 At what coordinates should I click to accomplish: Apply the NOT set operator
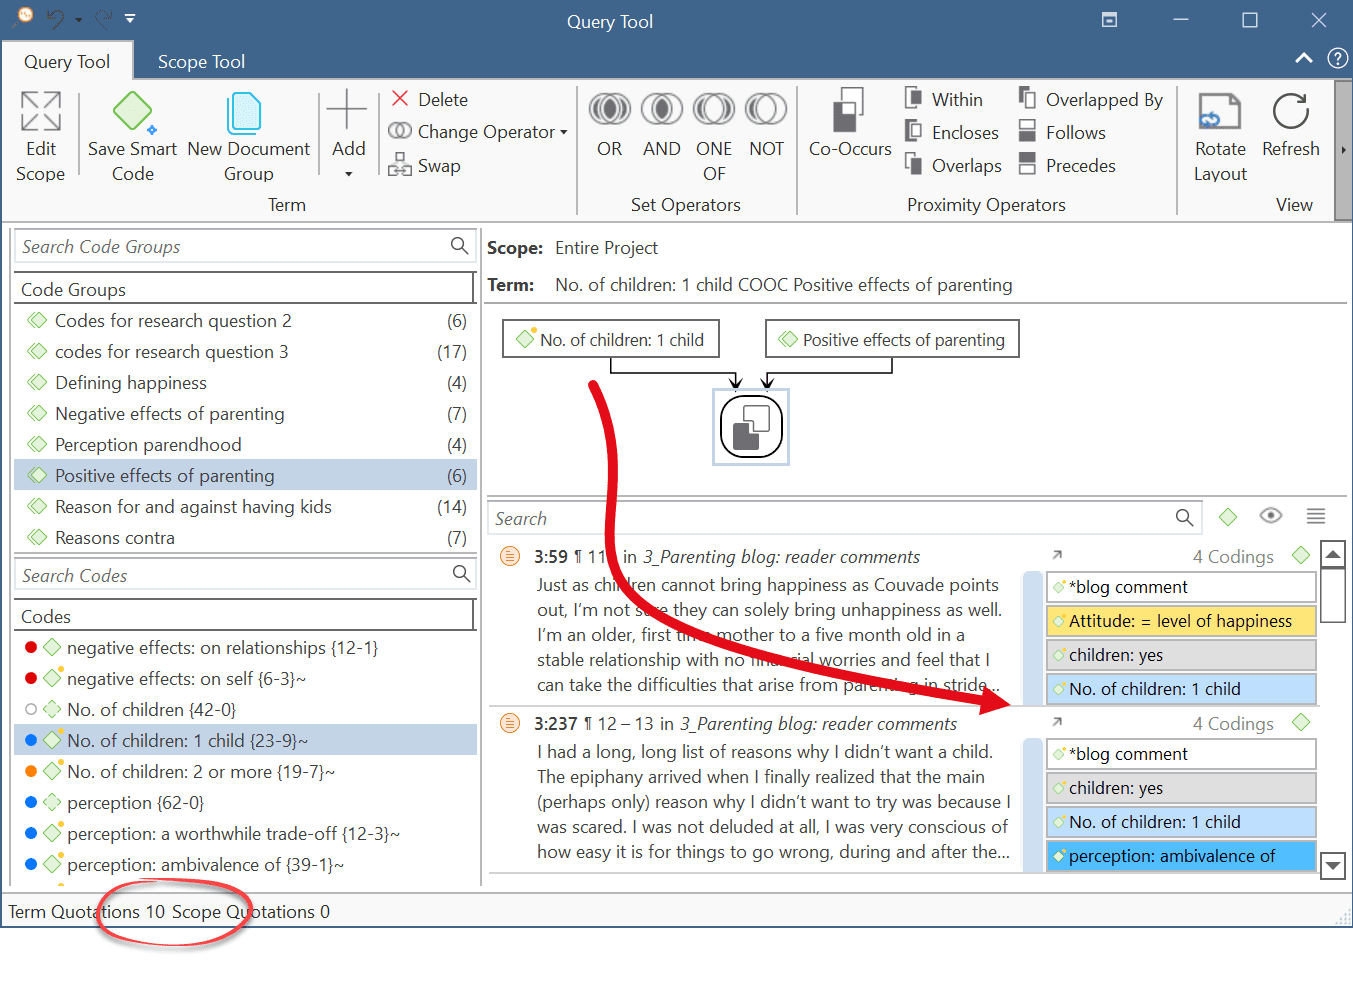click(x=766, y=126)
